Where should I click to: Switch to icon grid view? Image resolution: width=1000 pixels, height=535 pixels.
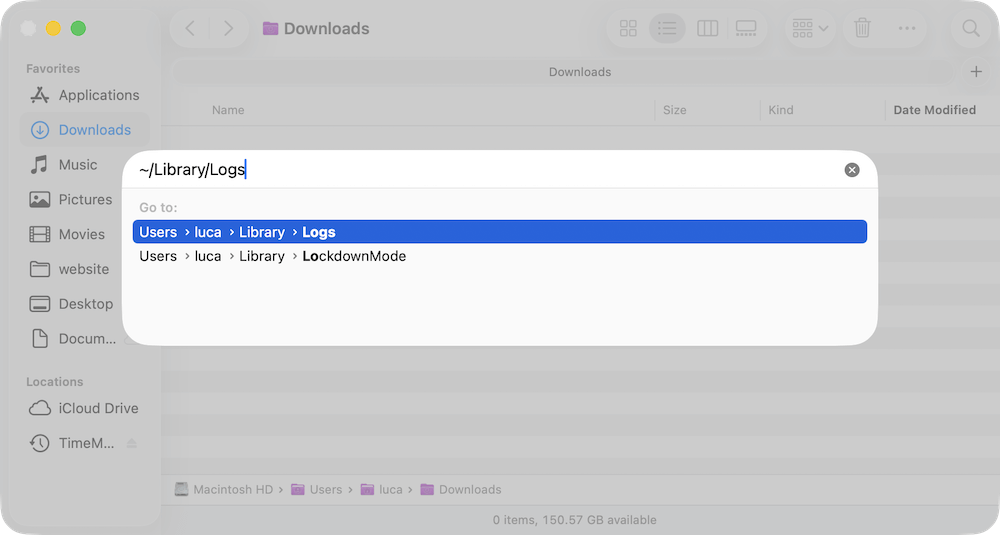pyautogui.click(x=628, y=28)
